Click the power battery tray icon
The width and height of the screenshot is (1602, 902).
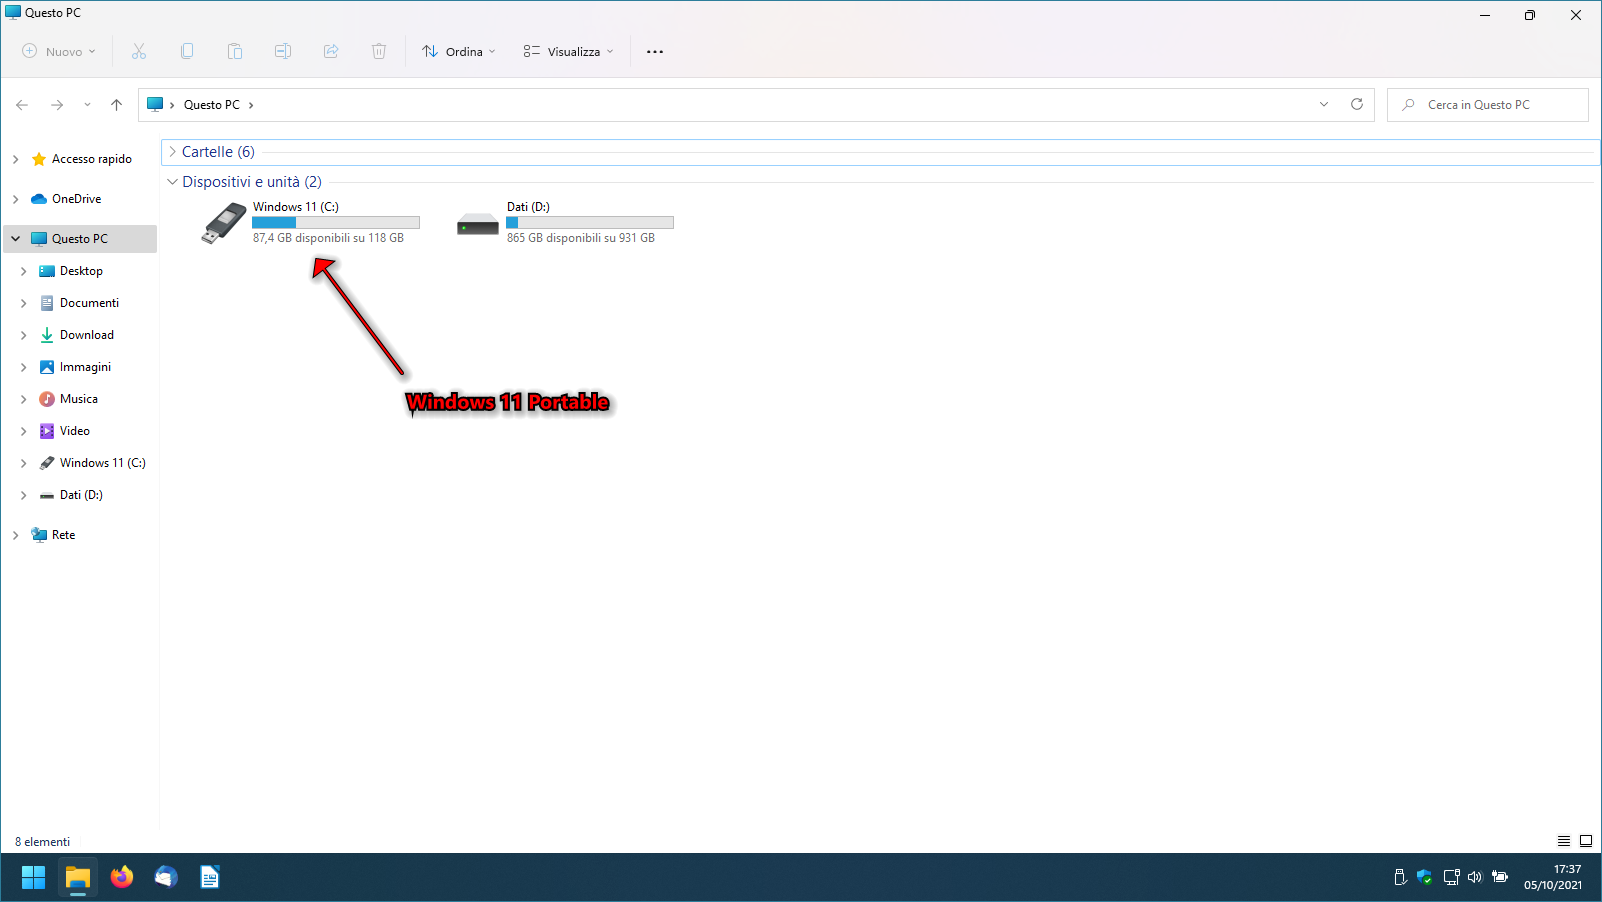click(1500, 877)
